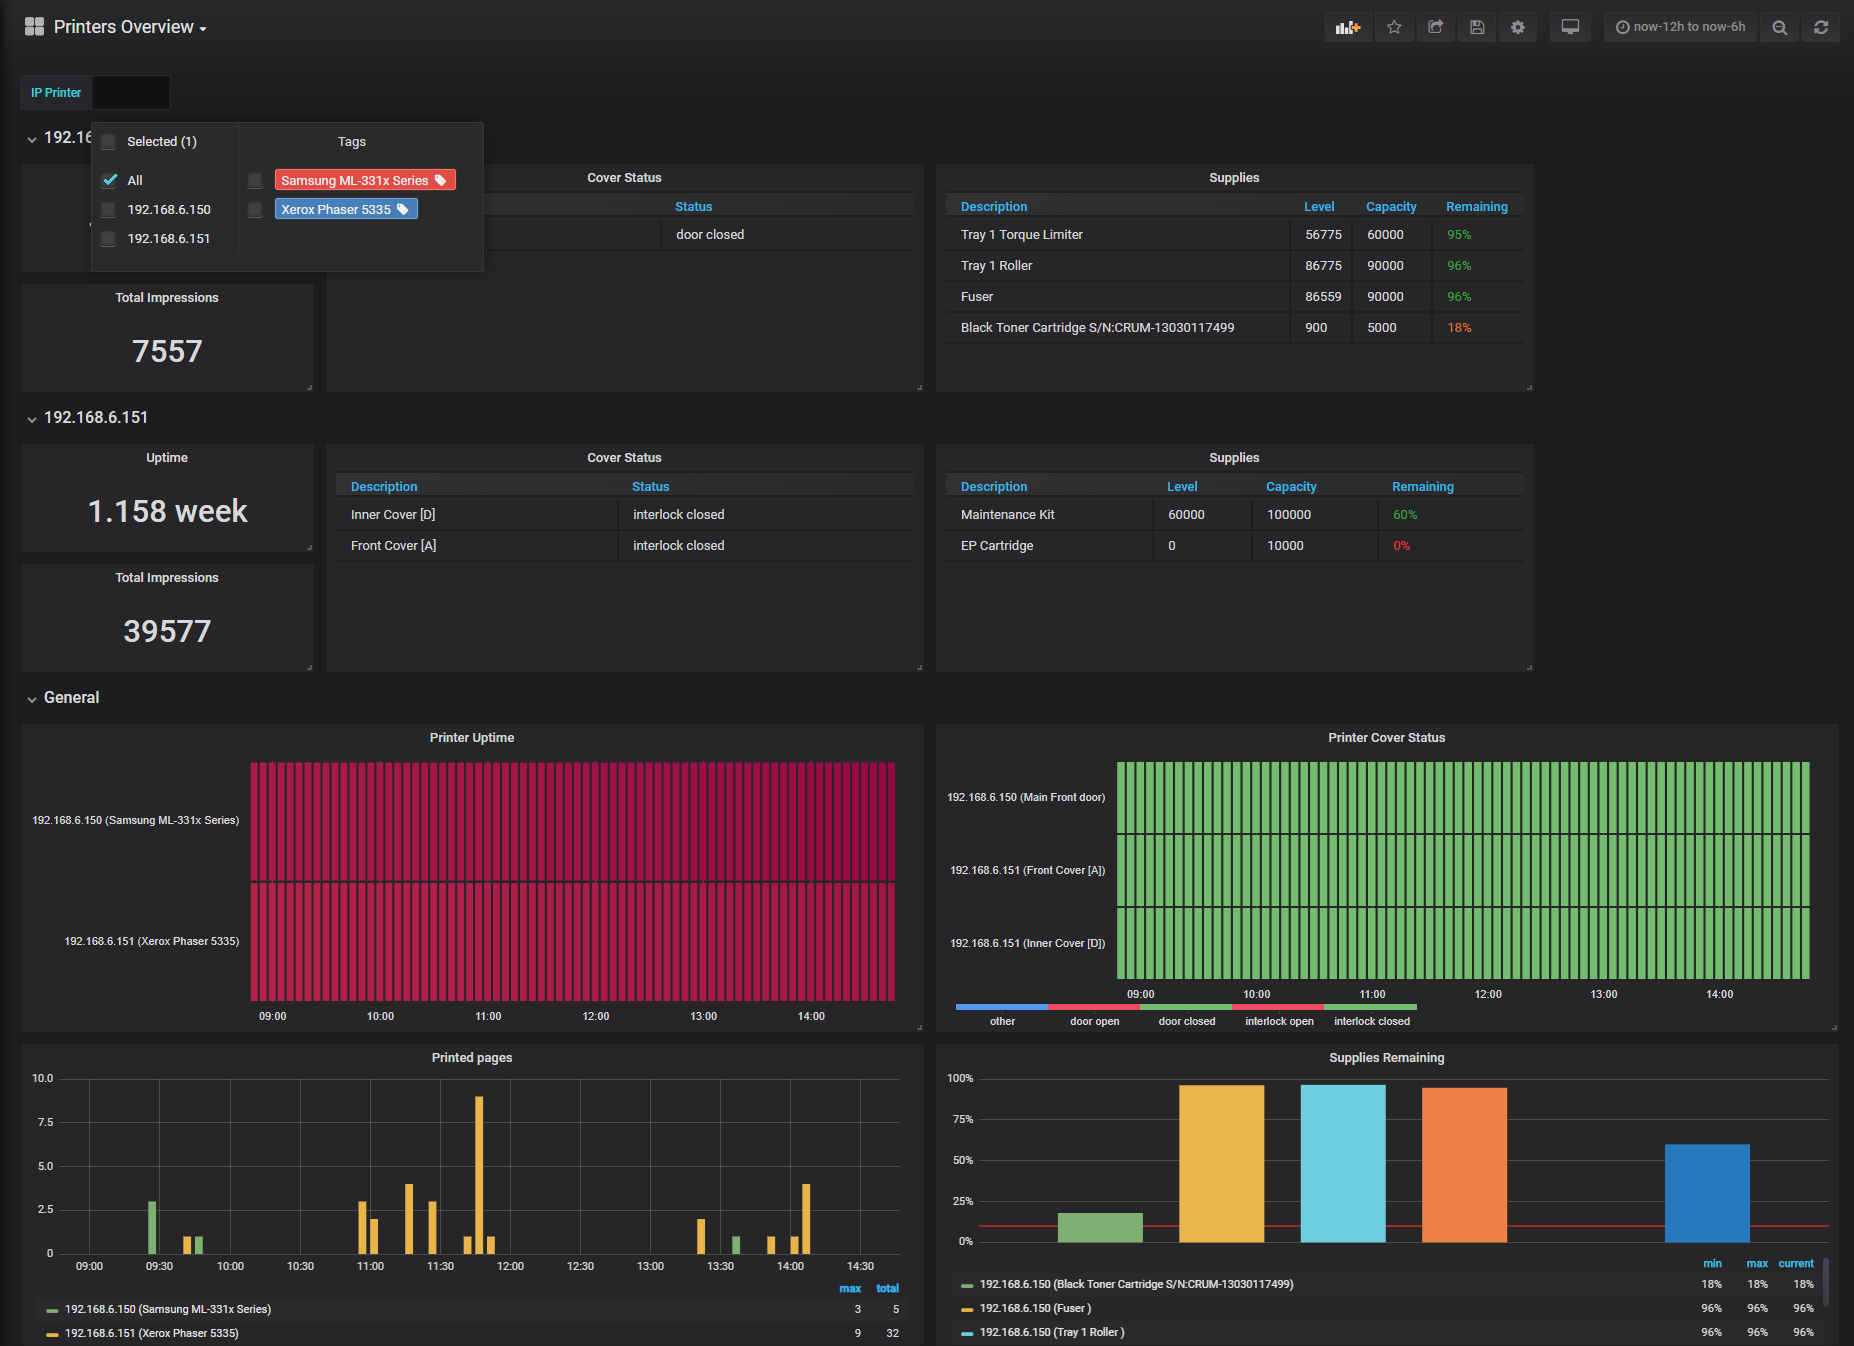The image size is (1854, 1346).
Task: Click the Supplies Remaining legend scrollbar
Action: point(1826,1282)
